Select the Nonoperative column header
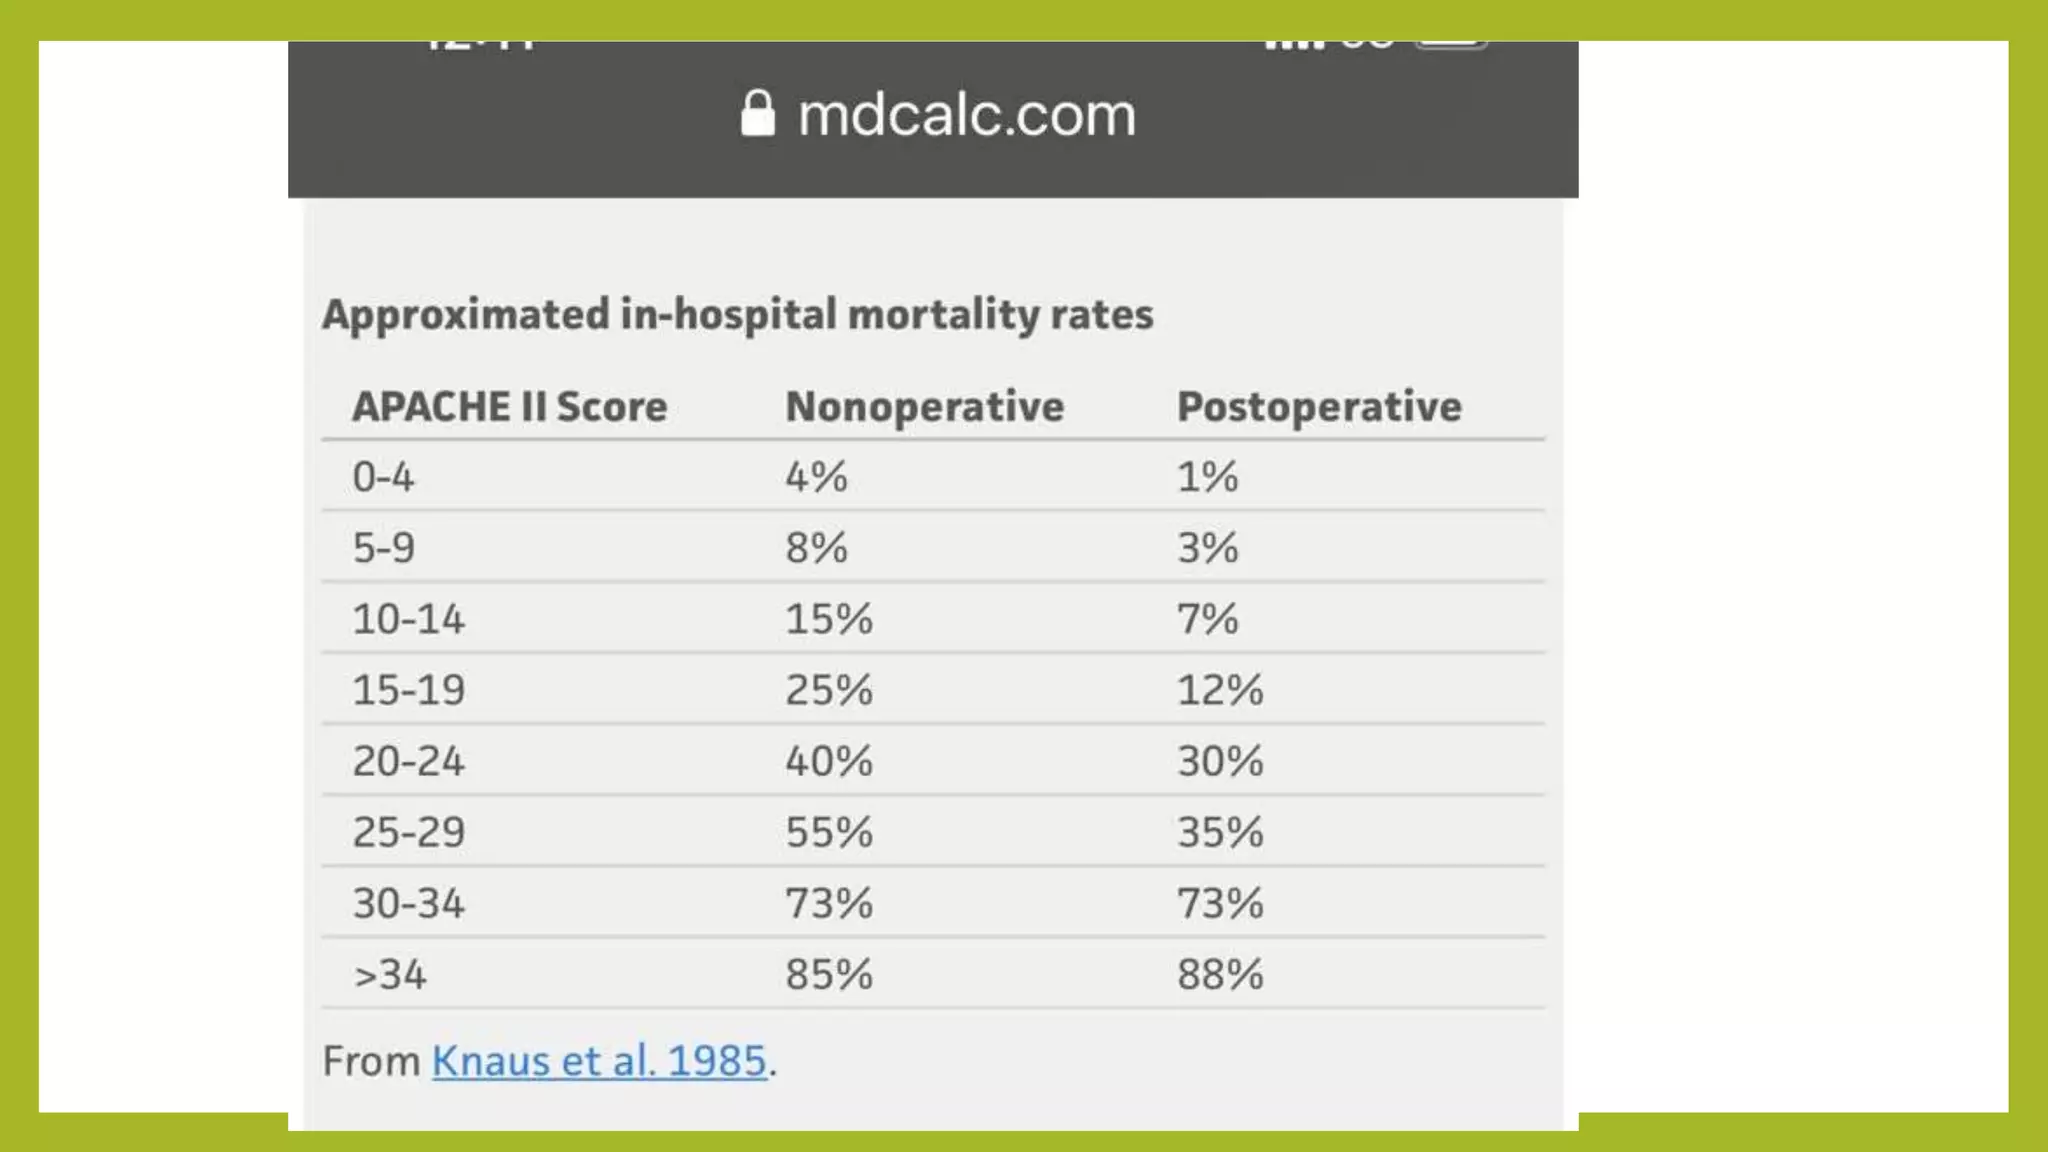Viewport: 2048px width, 1152px height. point(924,407)
